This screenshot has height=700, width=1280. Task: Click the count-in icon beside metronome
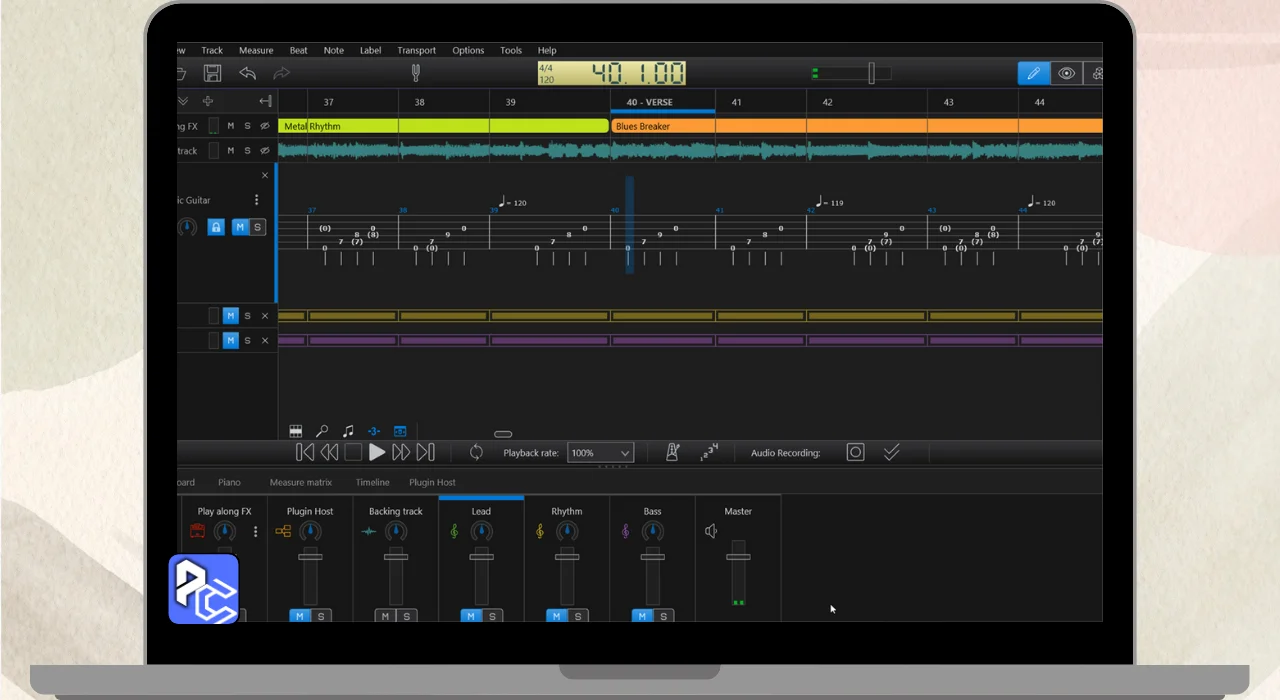(709, 453)
